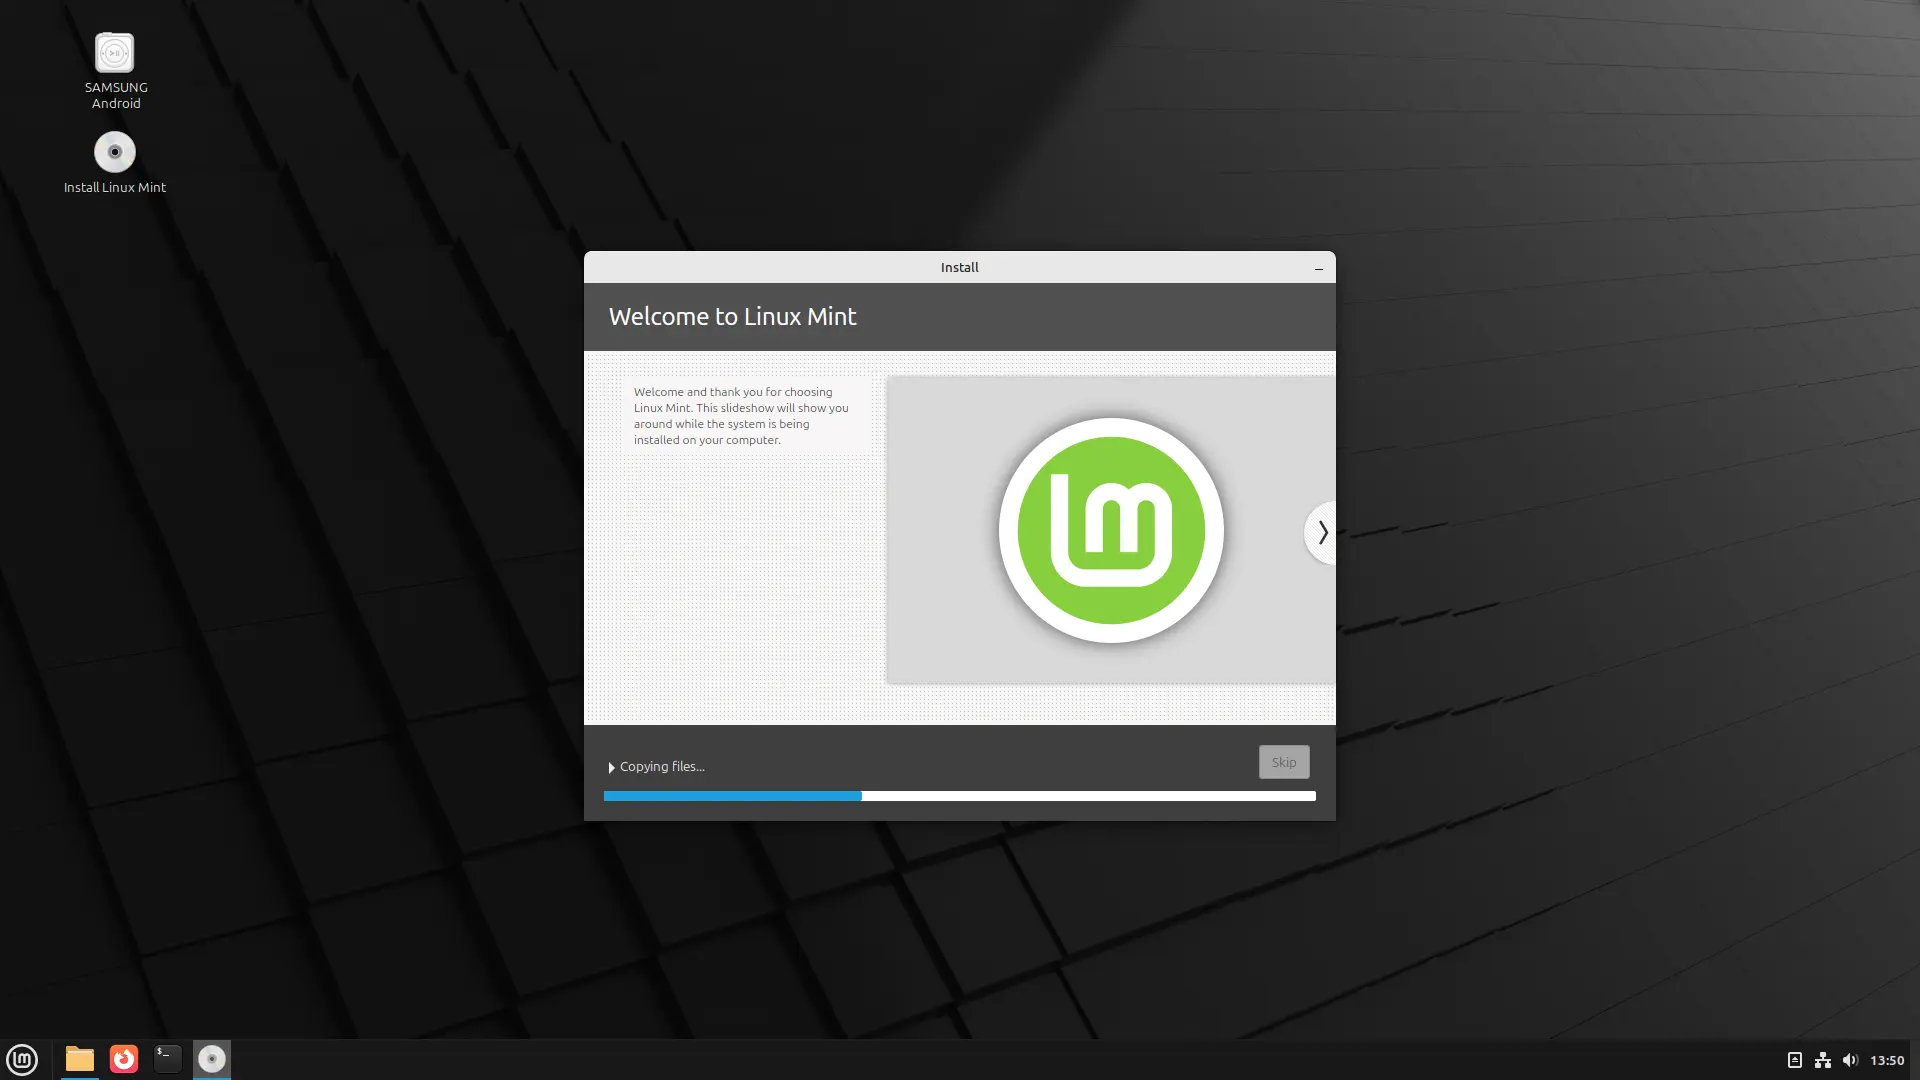The image size is (1920, 1080).
Task: Advance the slideshow with the next arrow
Action: (1321, 533)
